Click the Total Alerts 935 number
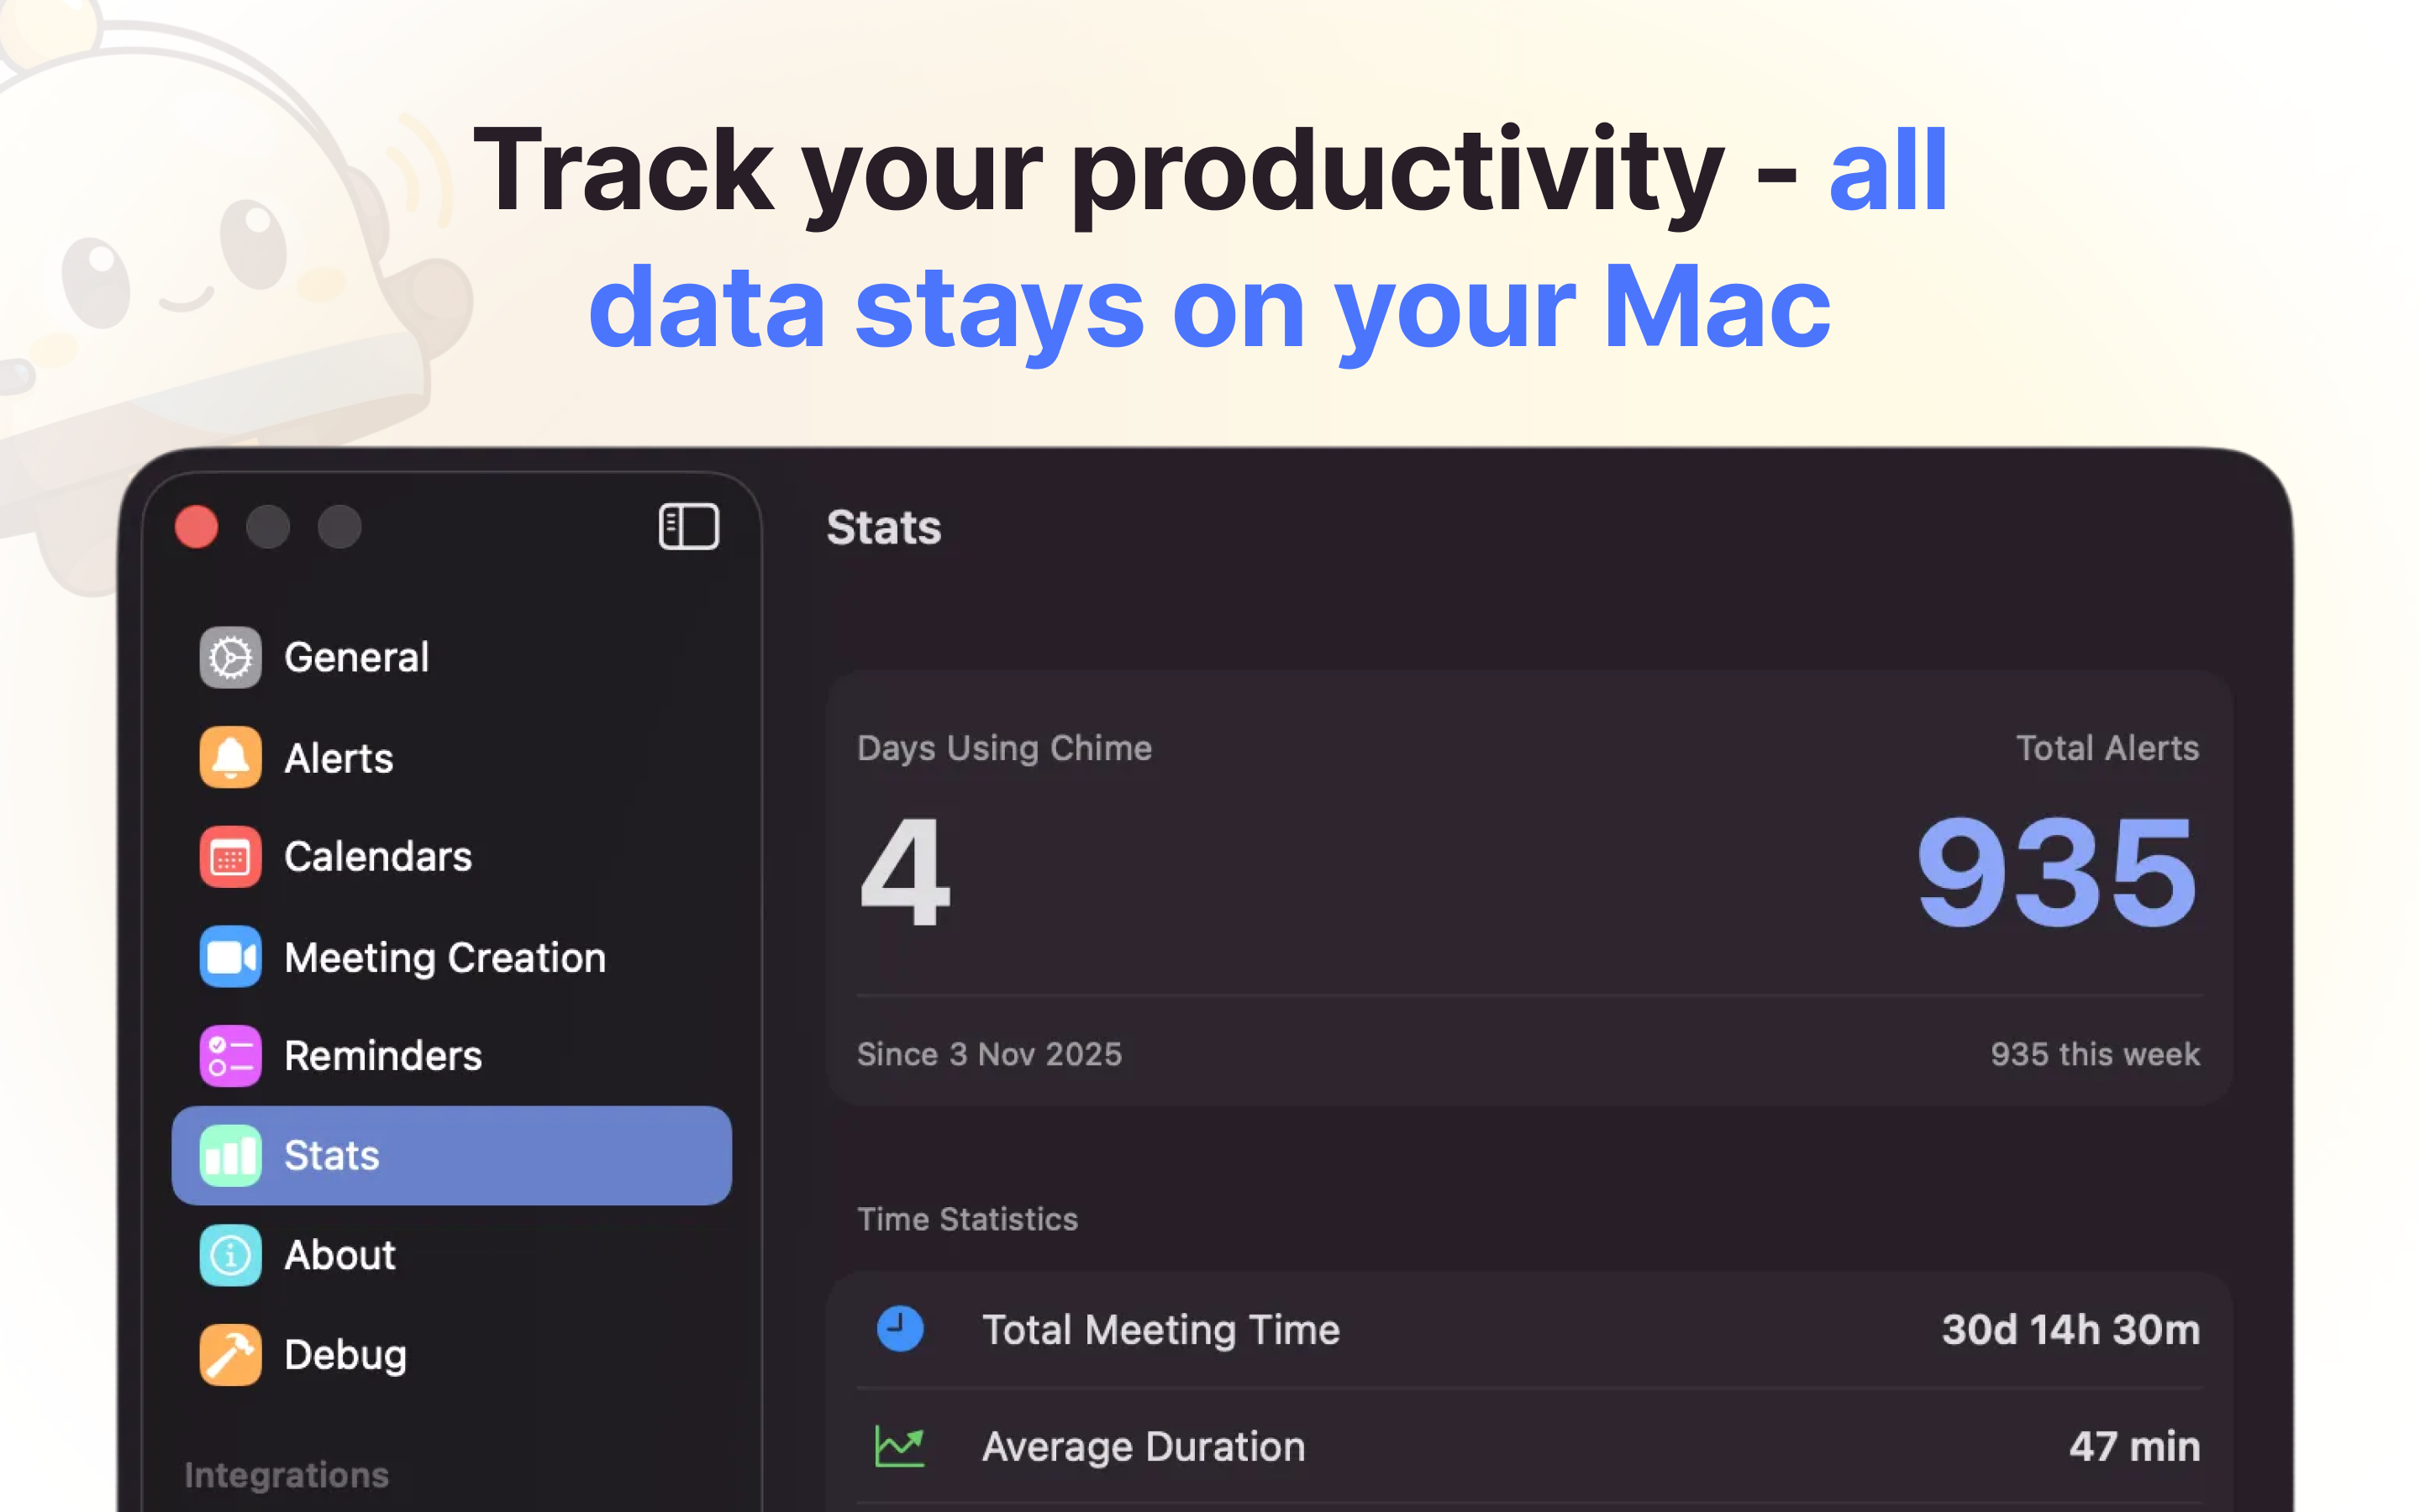 tap(2056, 871)
